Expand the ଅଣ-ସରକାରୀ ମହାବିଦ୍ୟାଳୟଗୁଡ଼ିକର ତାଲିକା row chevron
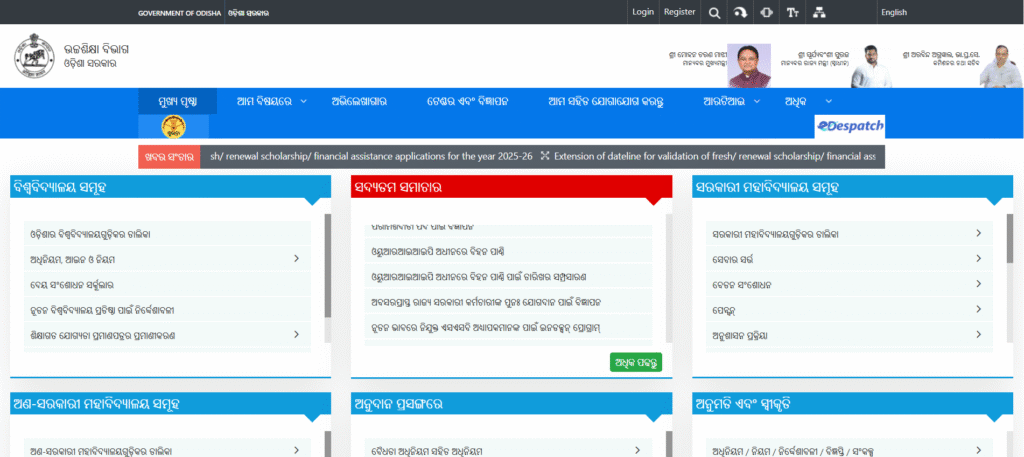1024x457 pixels. coord(296,450)
